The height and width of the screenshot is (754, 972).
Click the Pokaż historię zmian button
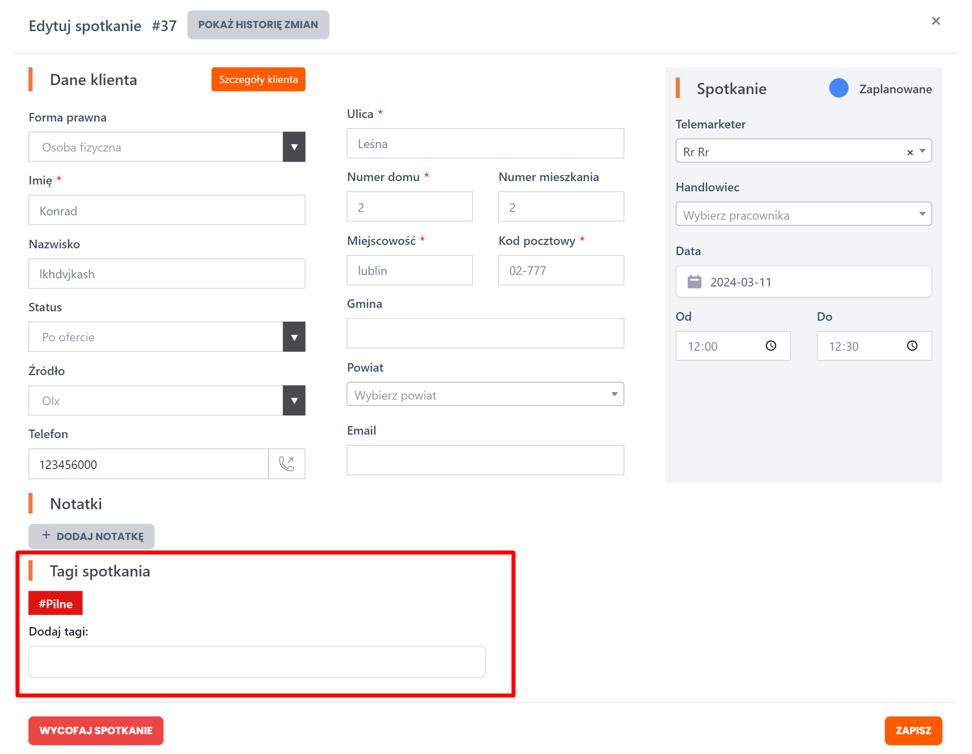point(258,25)
